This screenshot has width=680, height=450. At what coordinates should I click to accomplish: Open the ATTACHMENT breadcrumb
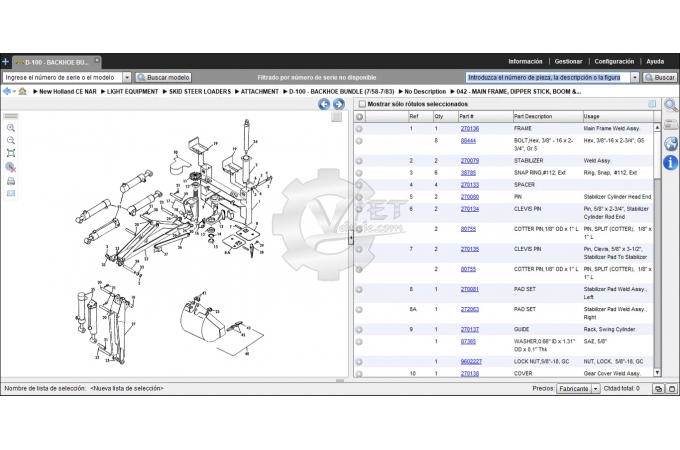click(259, 91)
